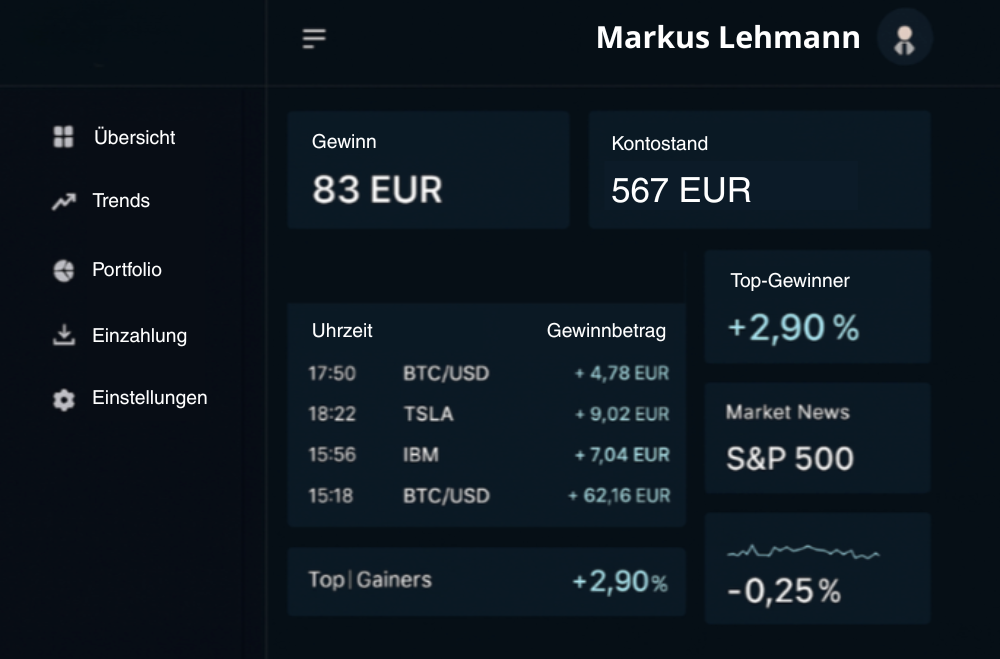The height and width of the screenshot is (659, 1000).
Task: Click the Einzahlung download icon
Action: (62, 335)
